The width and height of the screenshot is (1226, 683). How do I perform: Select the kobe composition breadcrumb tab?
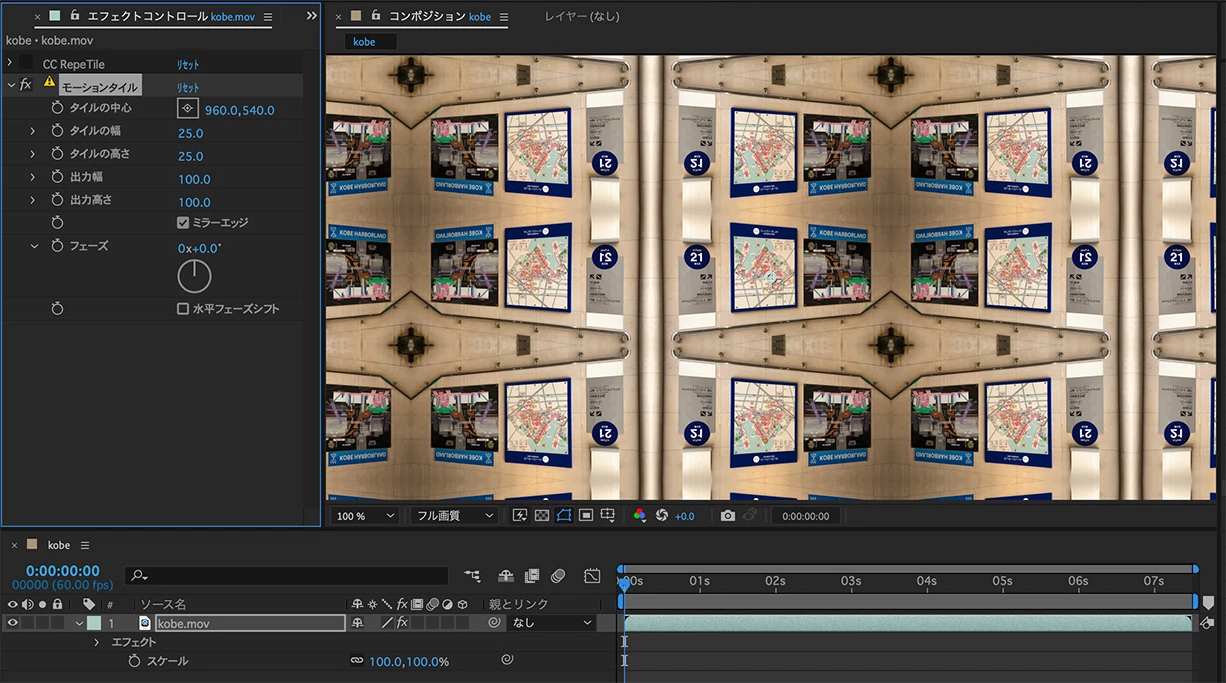(371, 41)
